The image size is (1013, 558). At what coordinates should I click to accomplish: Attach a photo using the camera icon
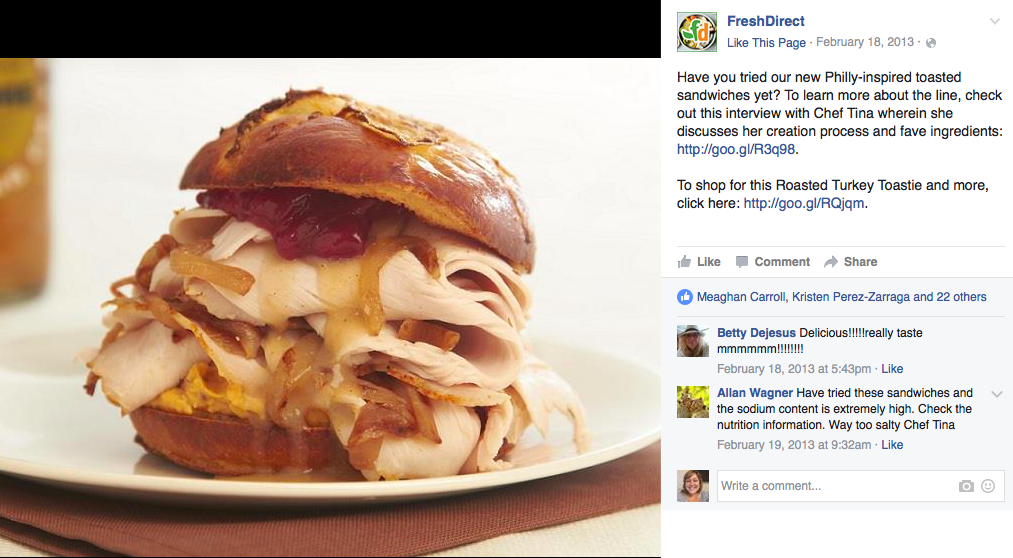(966, 486)
